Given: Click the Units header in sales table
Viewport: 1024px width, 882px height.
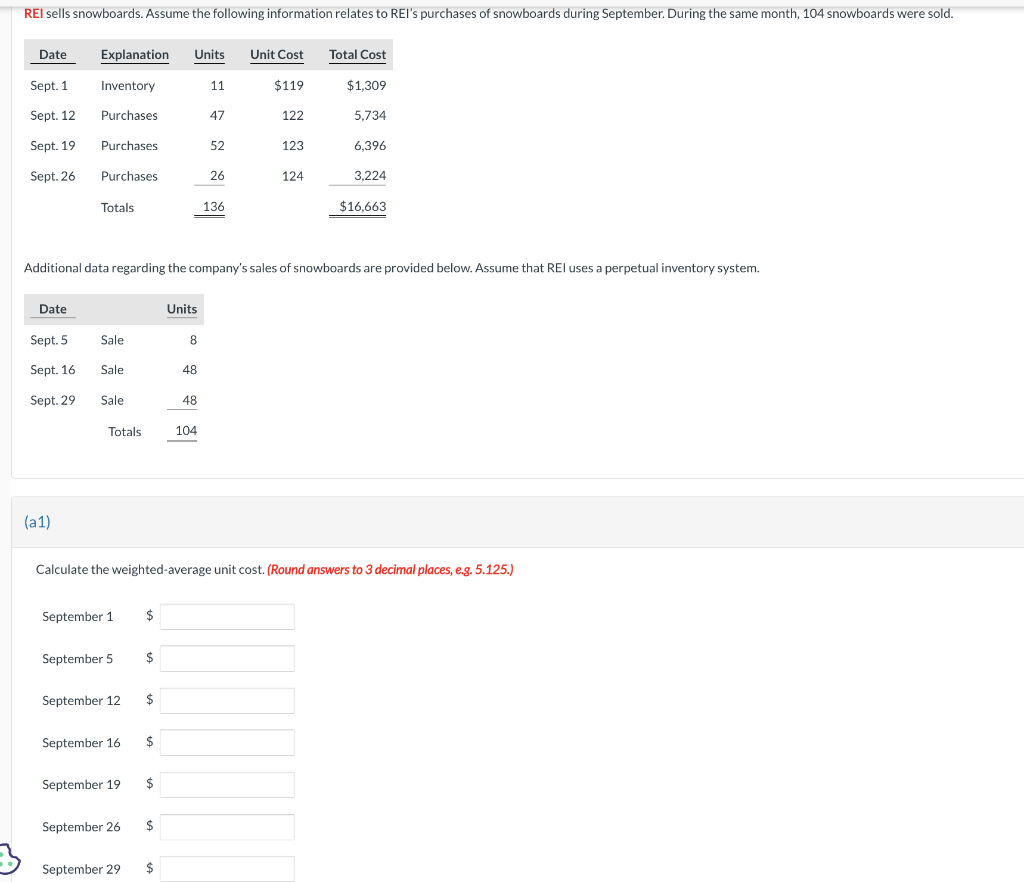Looking at the screenshot, I should pyautogui.click(x=181, y=309).
